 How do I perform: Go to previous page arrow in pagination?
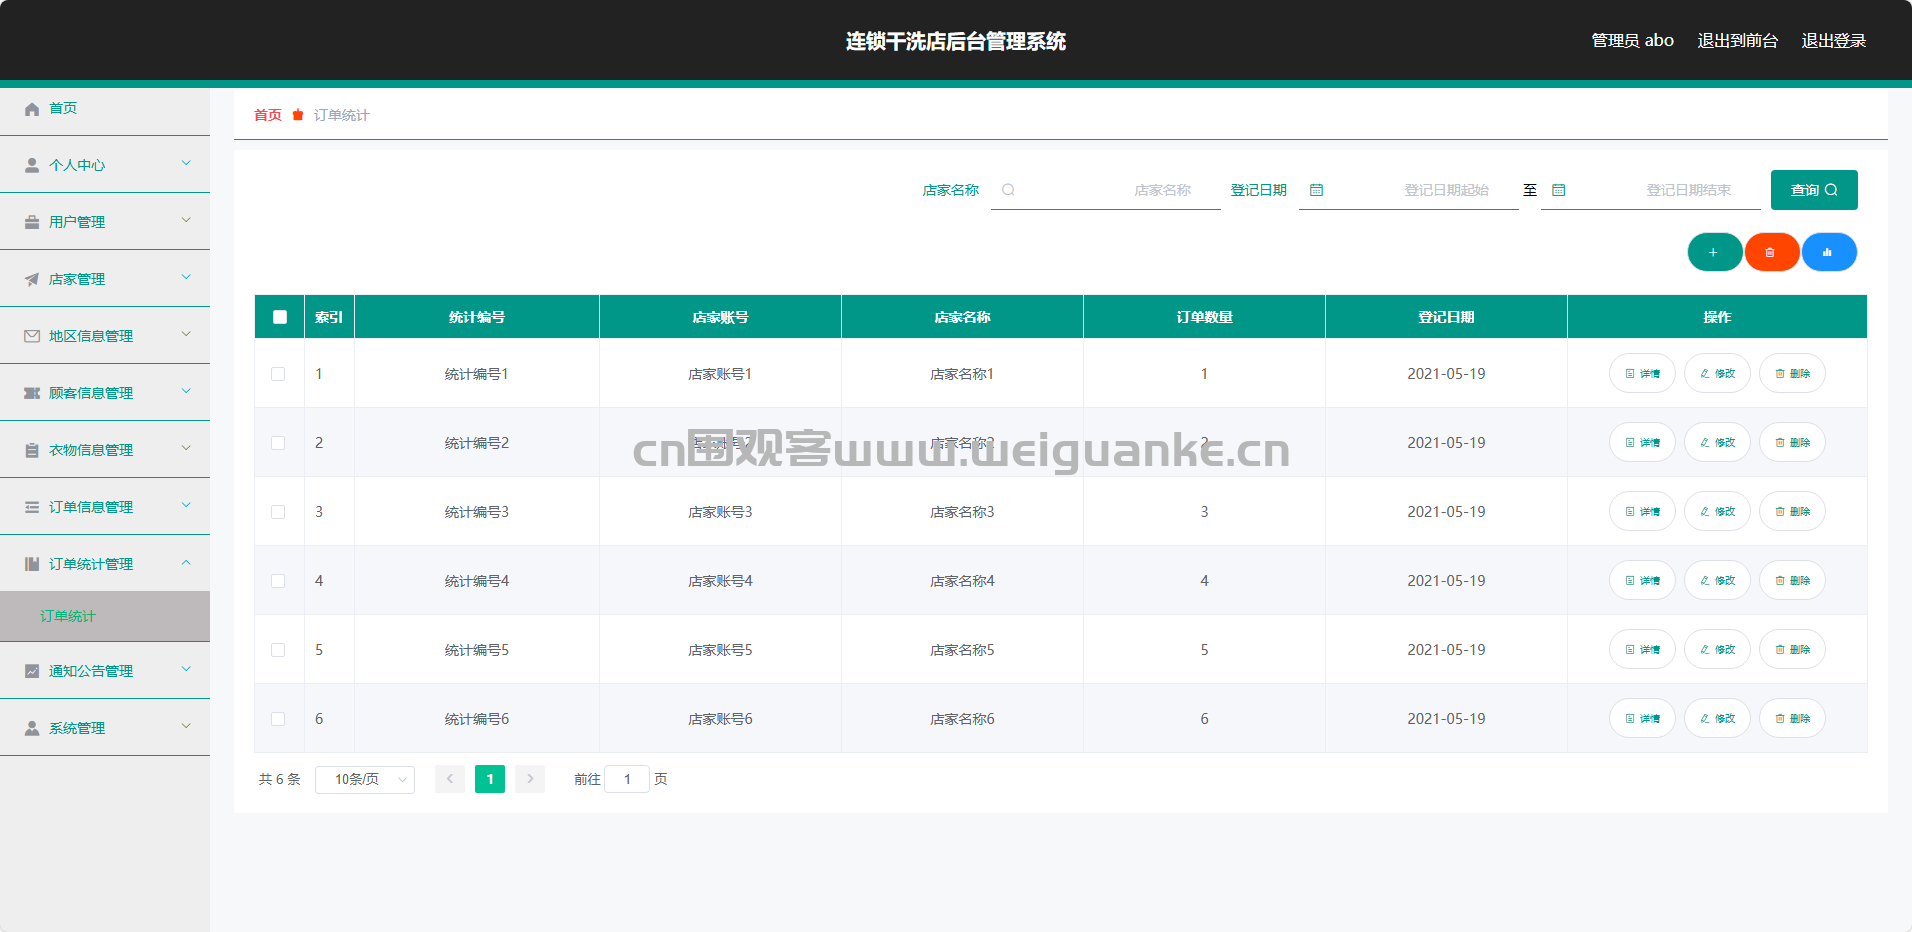(450, 779)
